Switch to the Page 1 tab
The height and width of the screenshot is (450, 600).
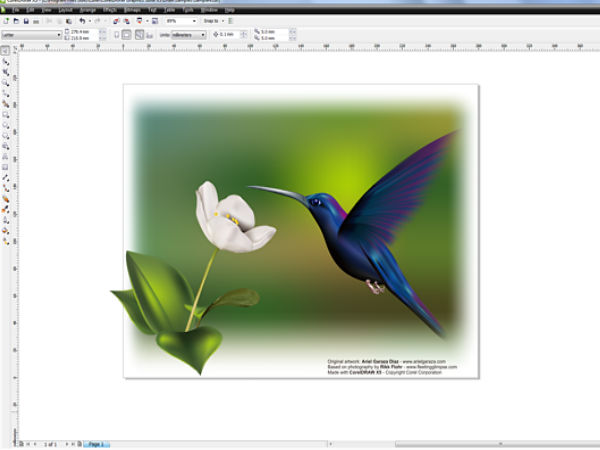click(x=96, y=444)
